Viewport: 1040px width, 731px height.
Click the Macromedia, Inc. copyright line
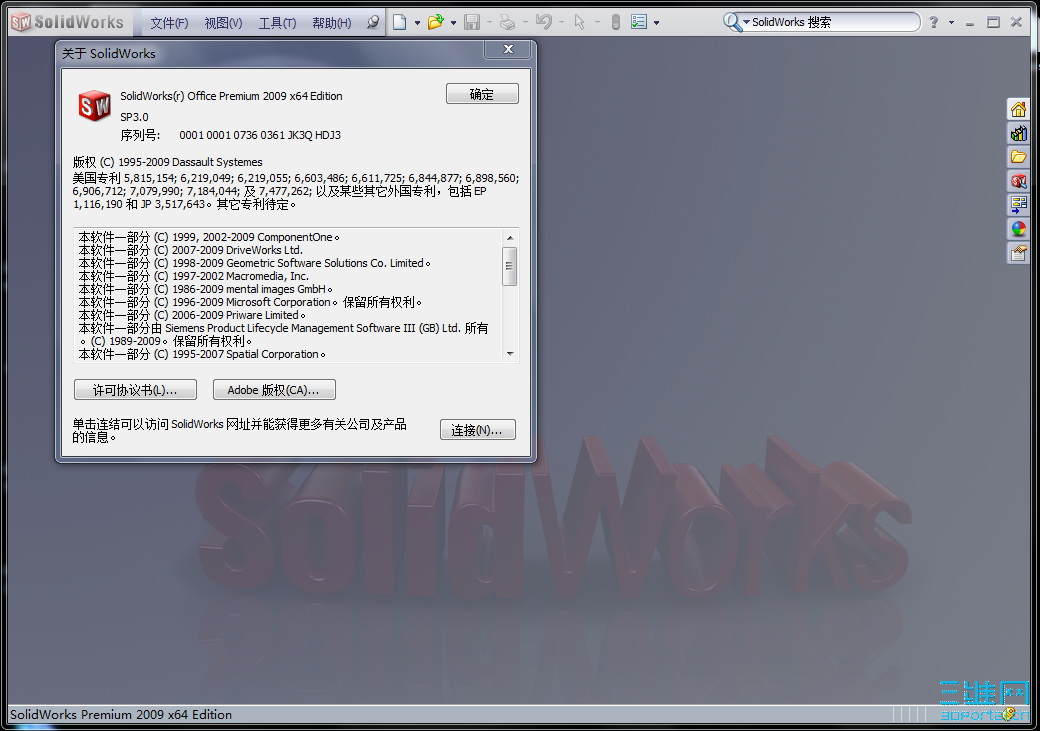coord(194,276)
